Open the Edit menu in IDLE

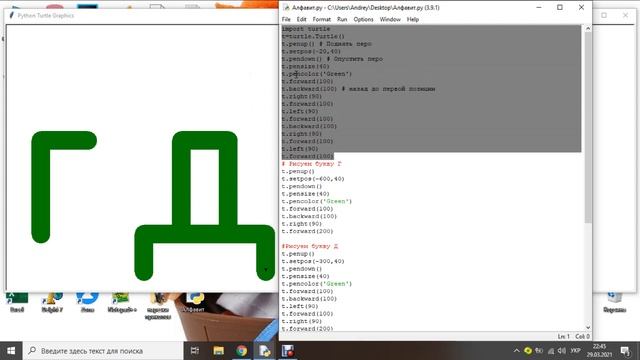tap(301, 19)
